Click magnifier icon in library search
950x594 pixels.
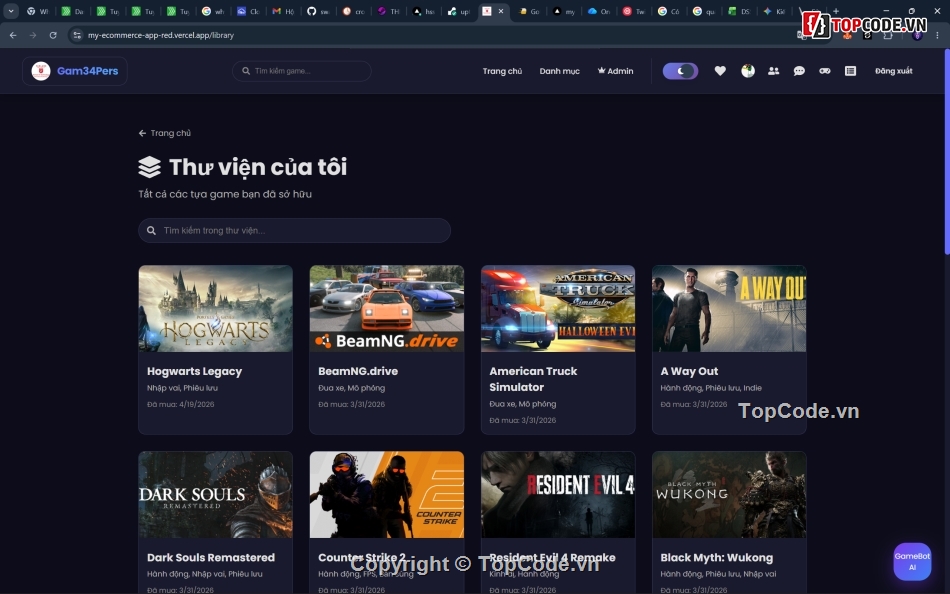click(x=151, y=230)
